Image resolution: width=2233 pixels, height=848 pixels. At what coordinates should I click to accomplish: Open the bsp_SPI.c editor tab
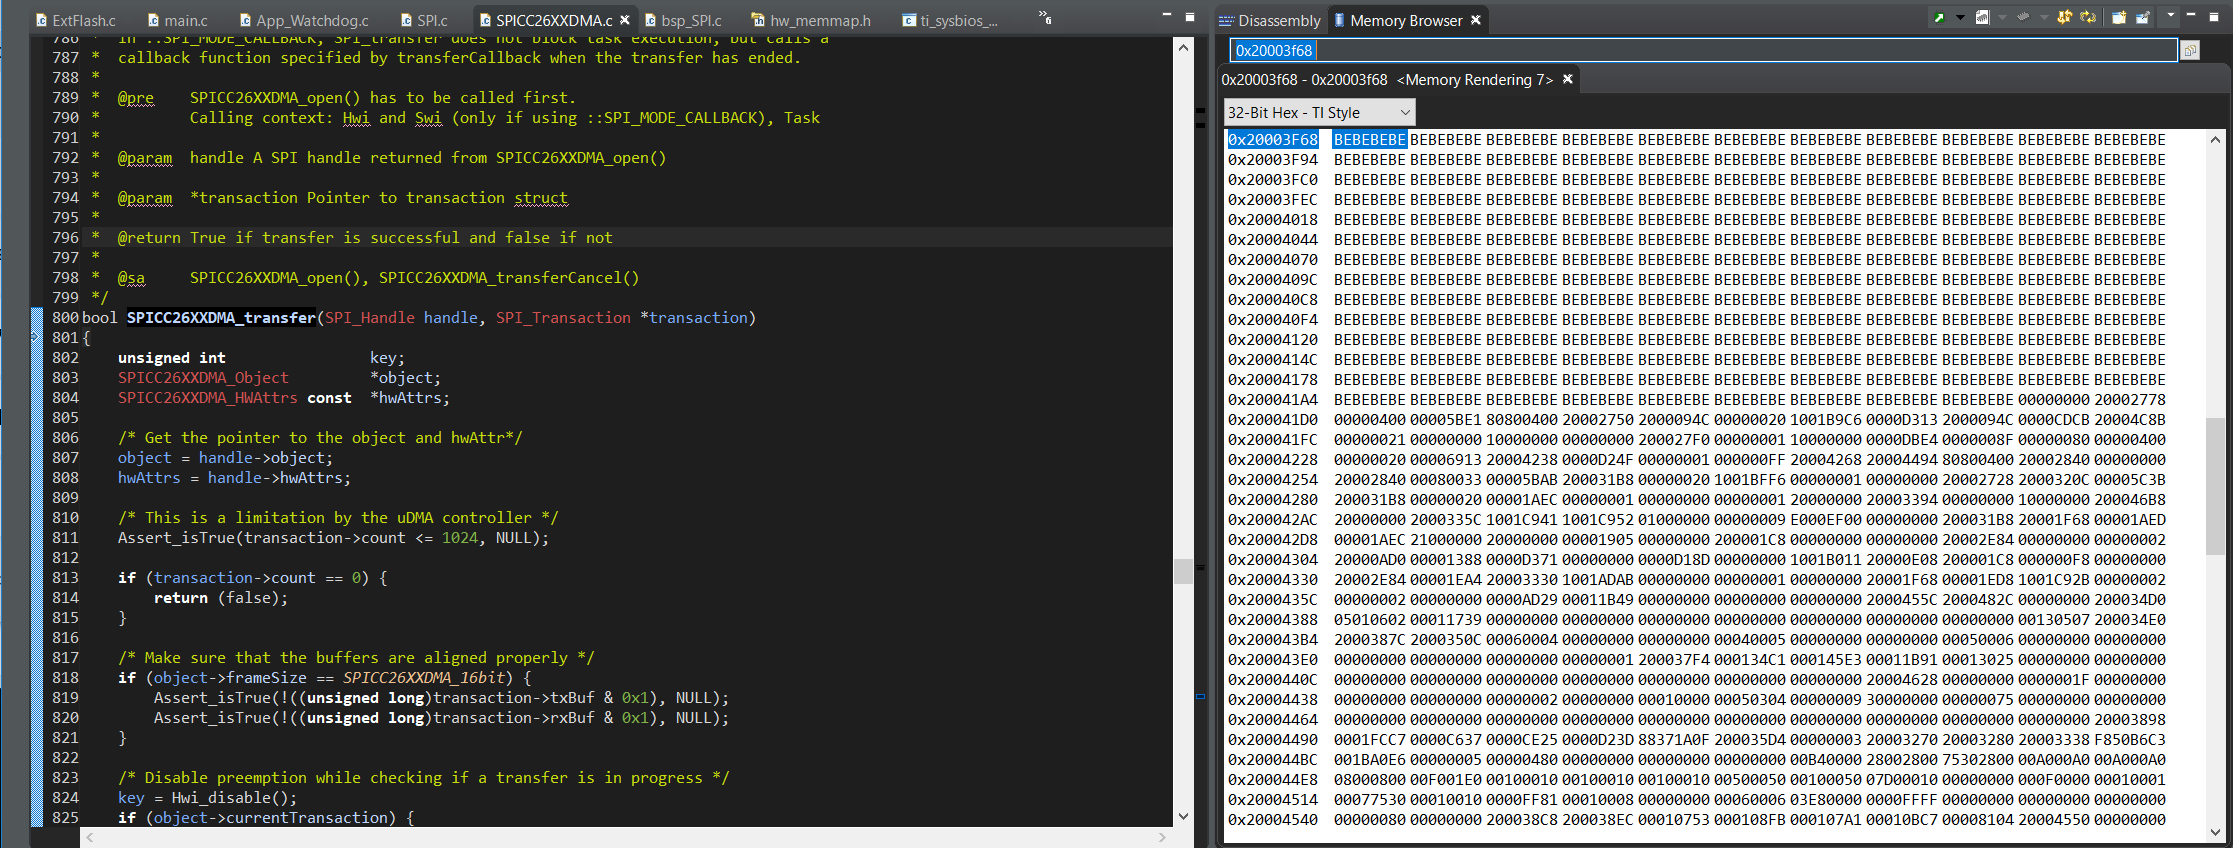tap(690, 20)
